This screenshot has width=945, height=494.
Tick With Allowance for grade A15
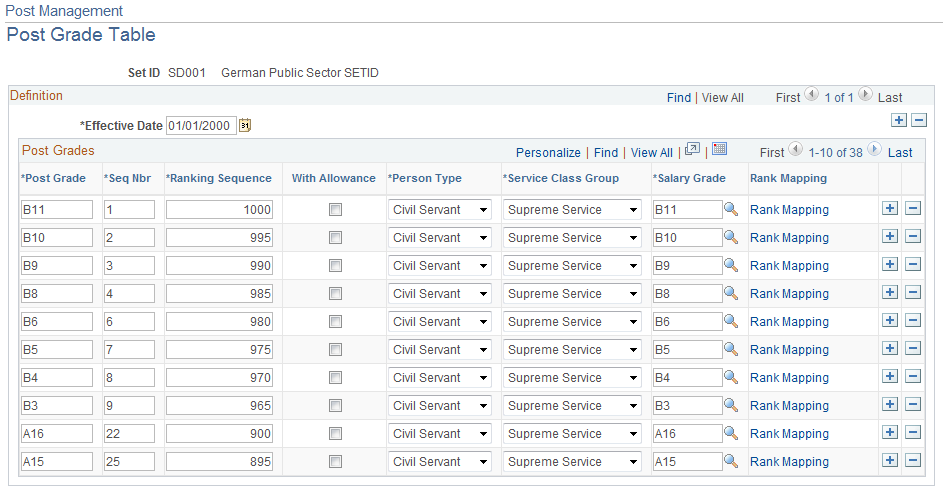335,461
